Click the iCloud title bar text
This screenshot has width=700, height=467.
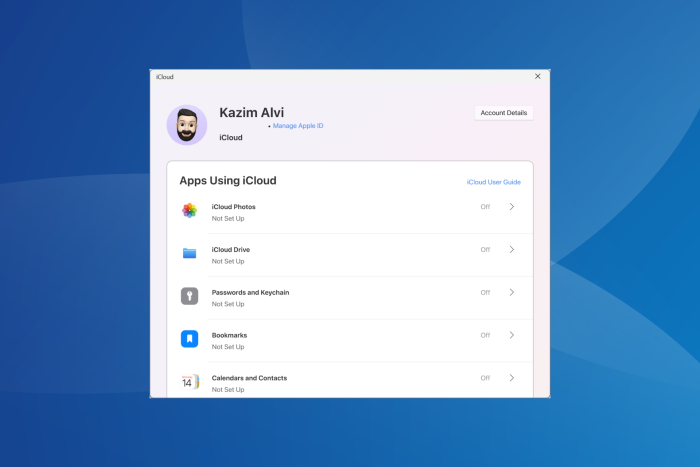coord(165,77)
